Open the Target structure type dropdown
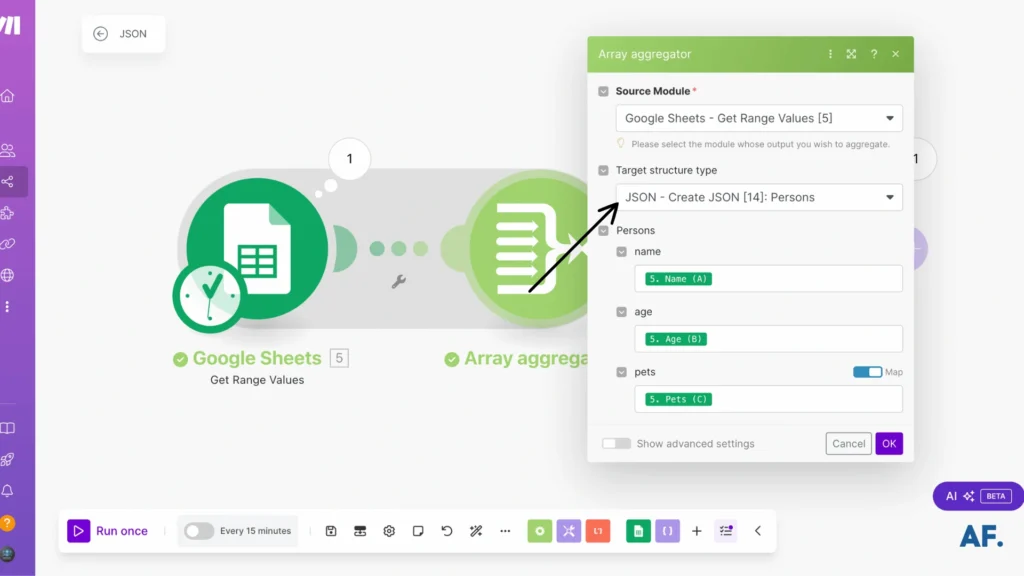Screen dimensions: 1024x576 pyautogui.click(x=759, y=197)
